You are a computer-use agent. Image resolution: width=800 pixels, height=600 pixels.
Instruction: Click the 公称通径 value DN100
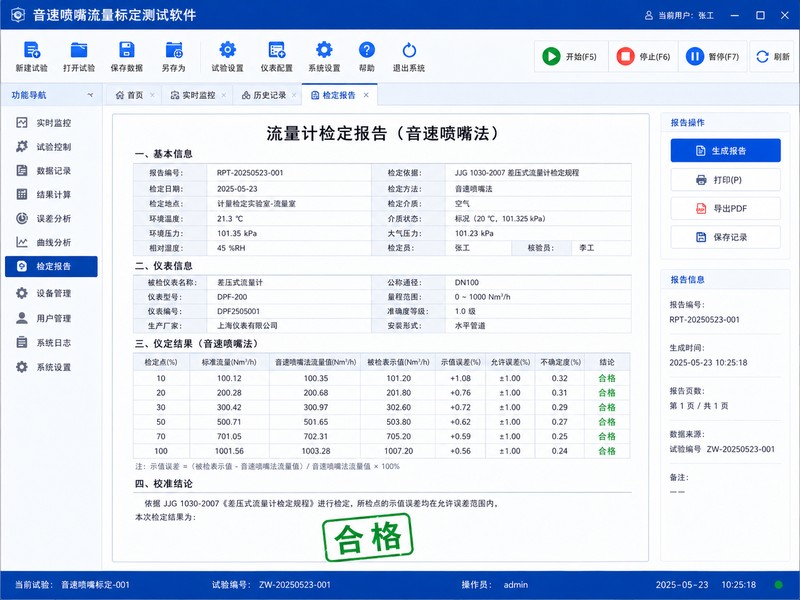pos(467,282)
